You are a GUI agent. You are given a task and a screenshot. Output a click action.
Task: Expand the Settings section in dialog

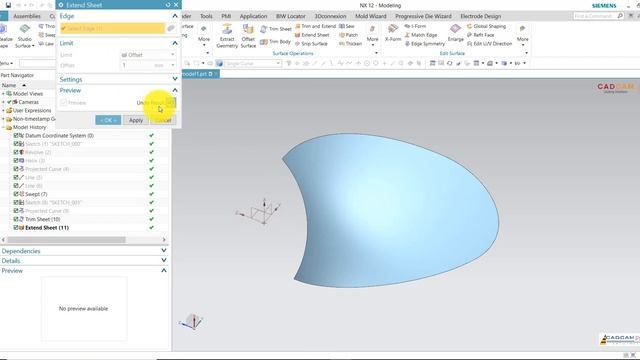[175, 79]
